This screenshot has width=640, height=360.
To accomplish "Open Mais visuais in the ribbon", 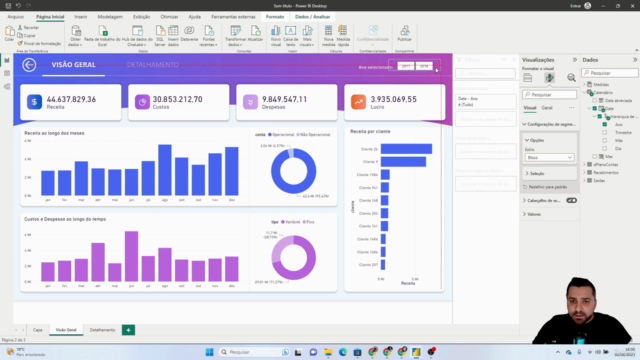I will point(307,36).
